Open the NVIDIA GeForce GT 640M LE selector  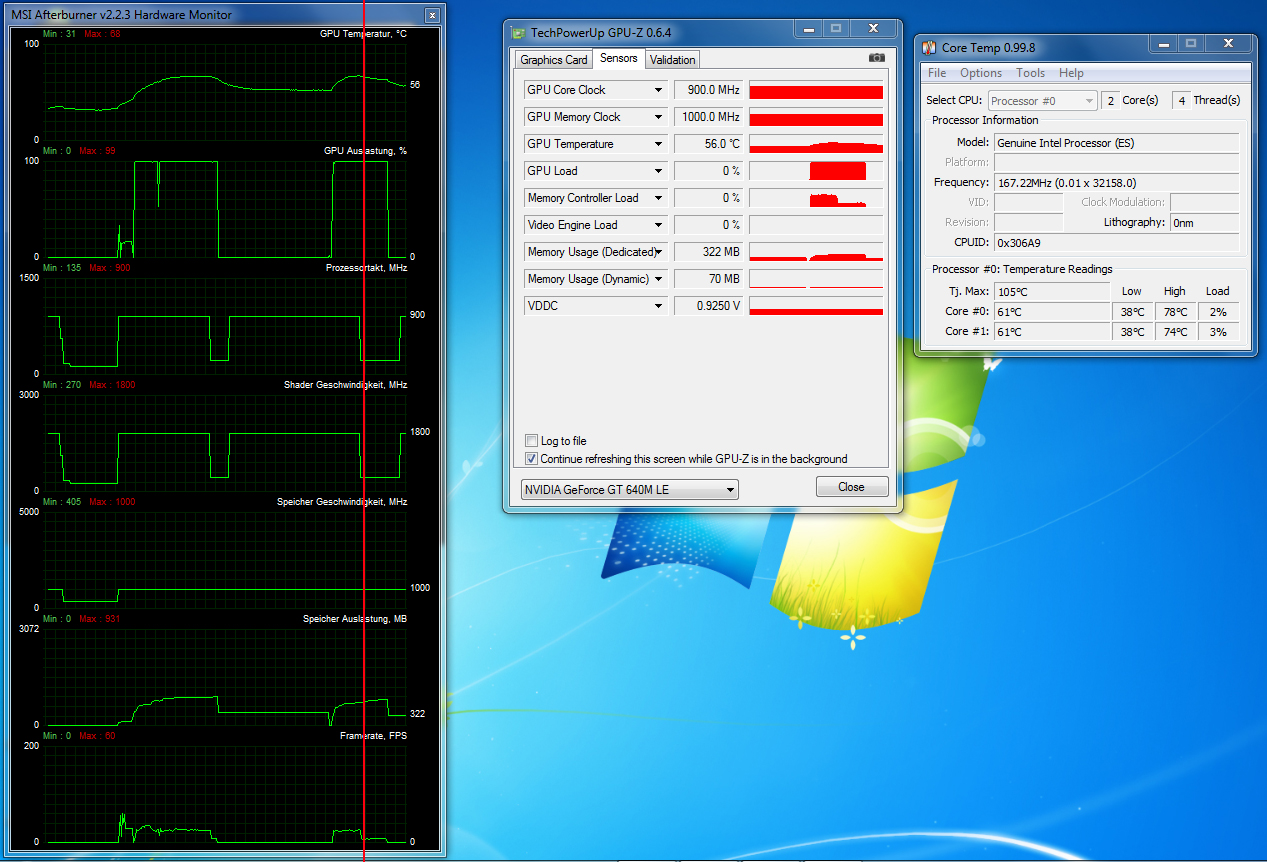click(630, 490)
